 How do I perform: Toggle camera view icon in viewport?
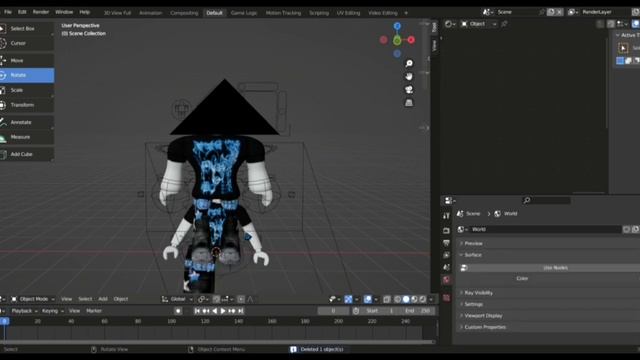coord(409,89)
